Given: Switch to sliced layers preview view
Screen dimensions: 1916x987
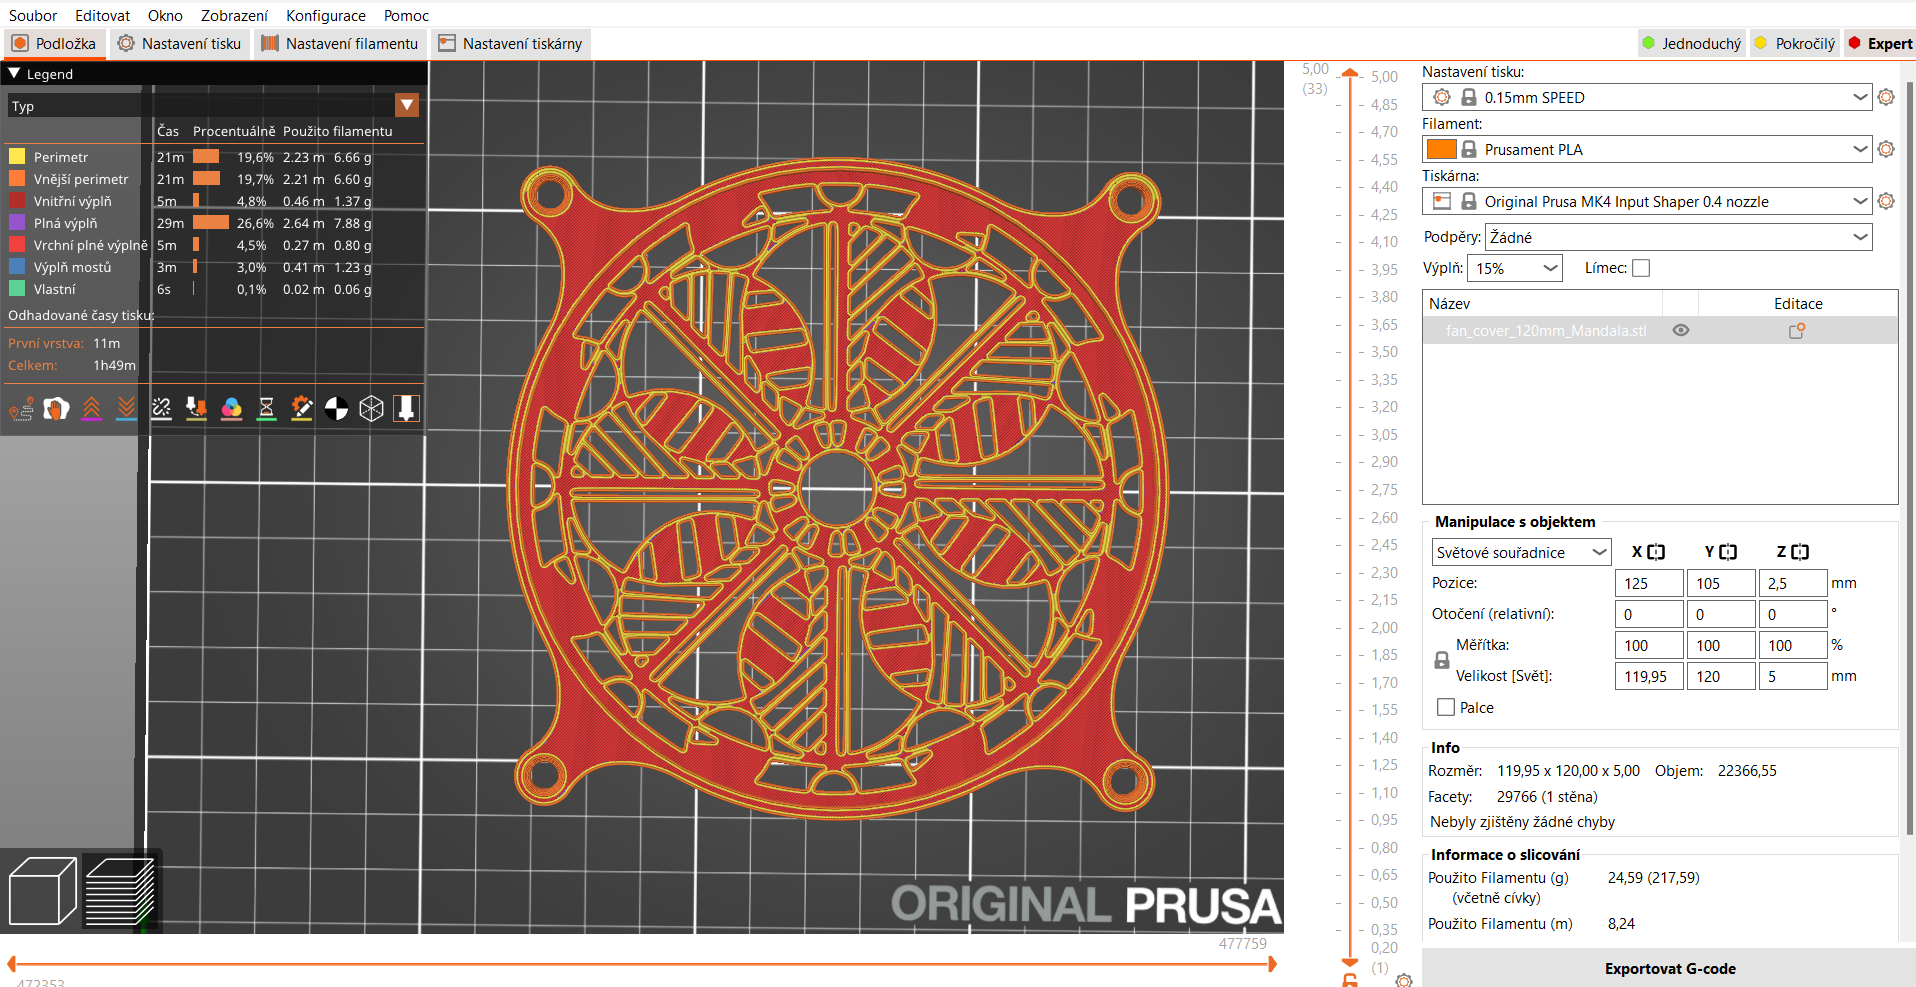Looking at the screenshot, I should tap(119, 891).
